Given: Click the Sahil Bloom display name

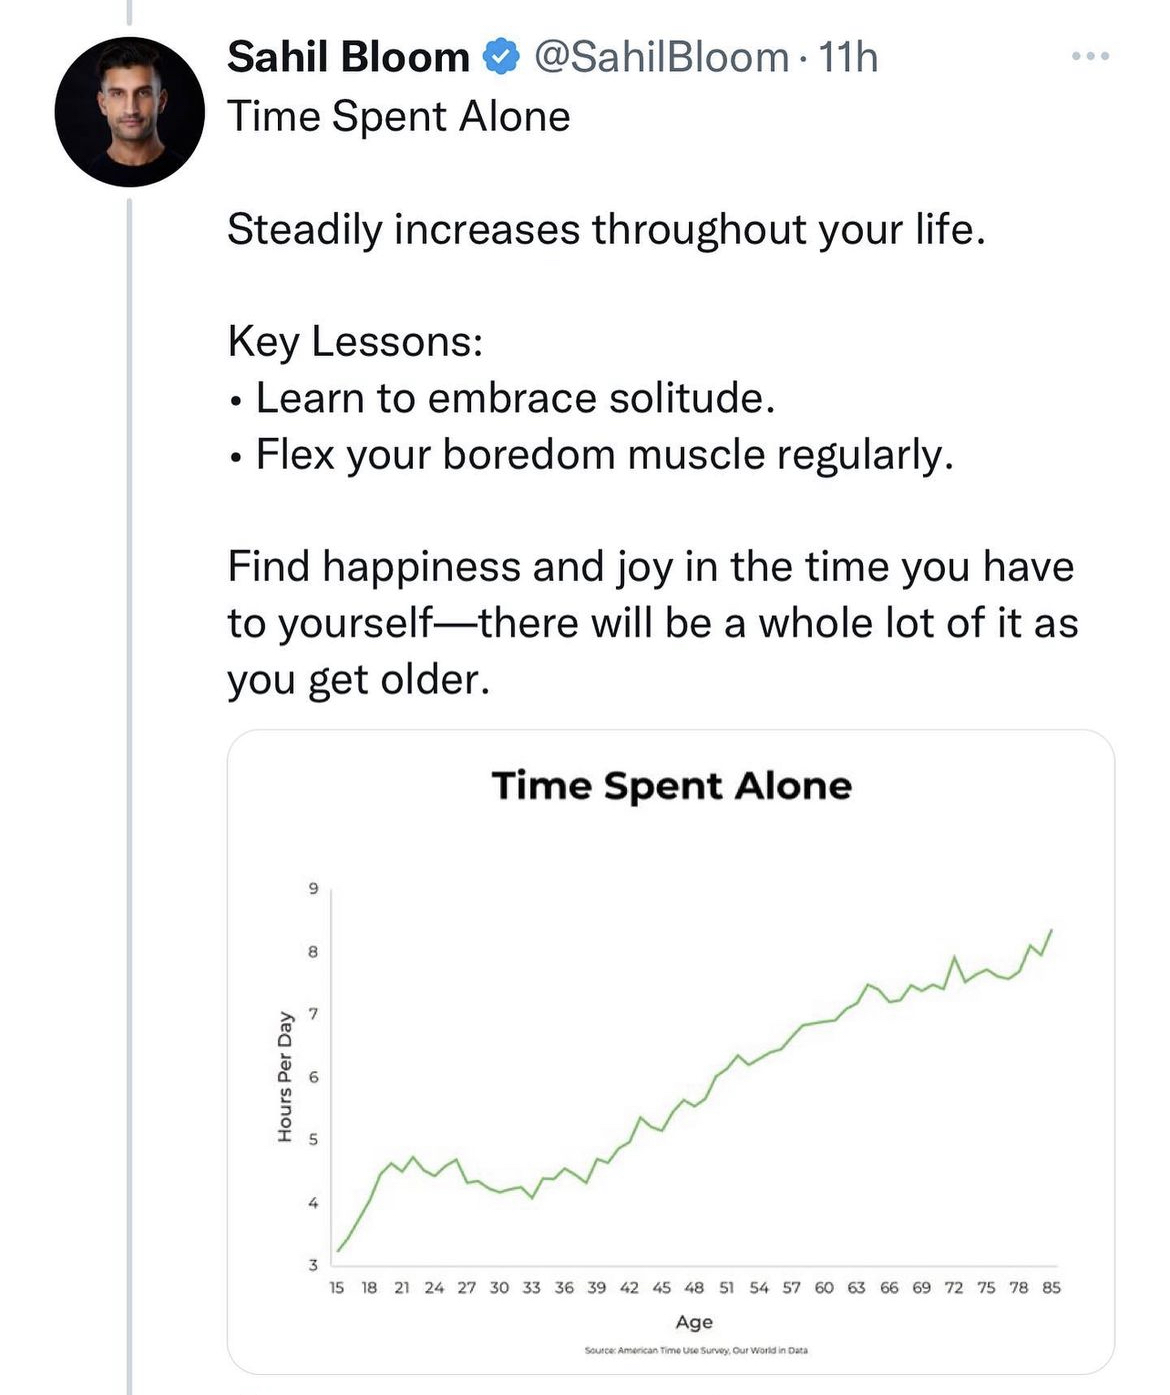Looking at the screenshot, I should pos(348,58).
